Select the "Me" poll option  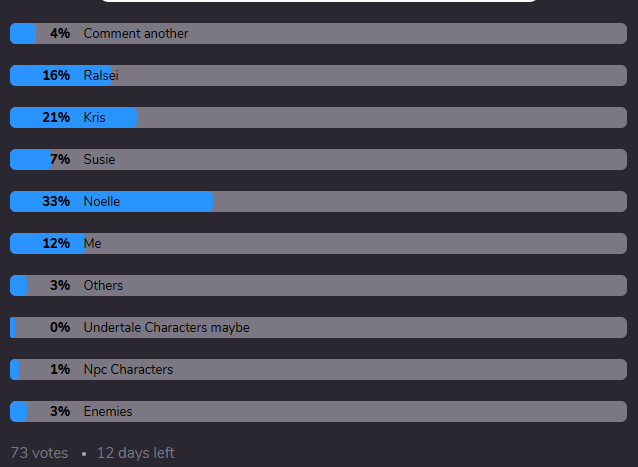[318, 243]
